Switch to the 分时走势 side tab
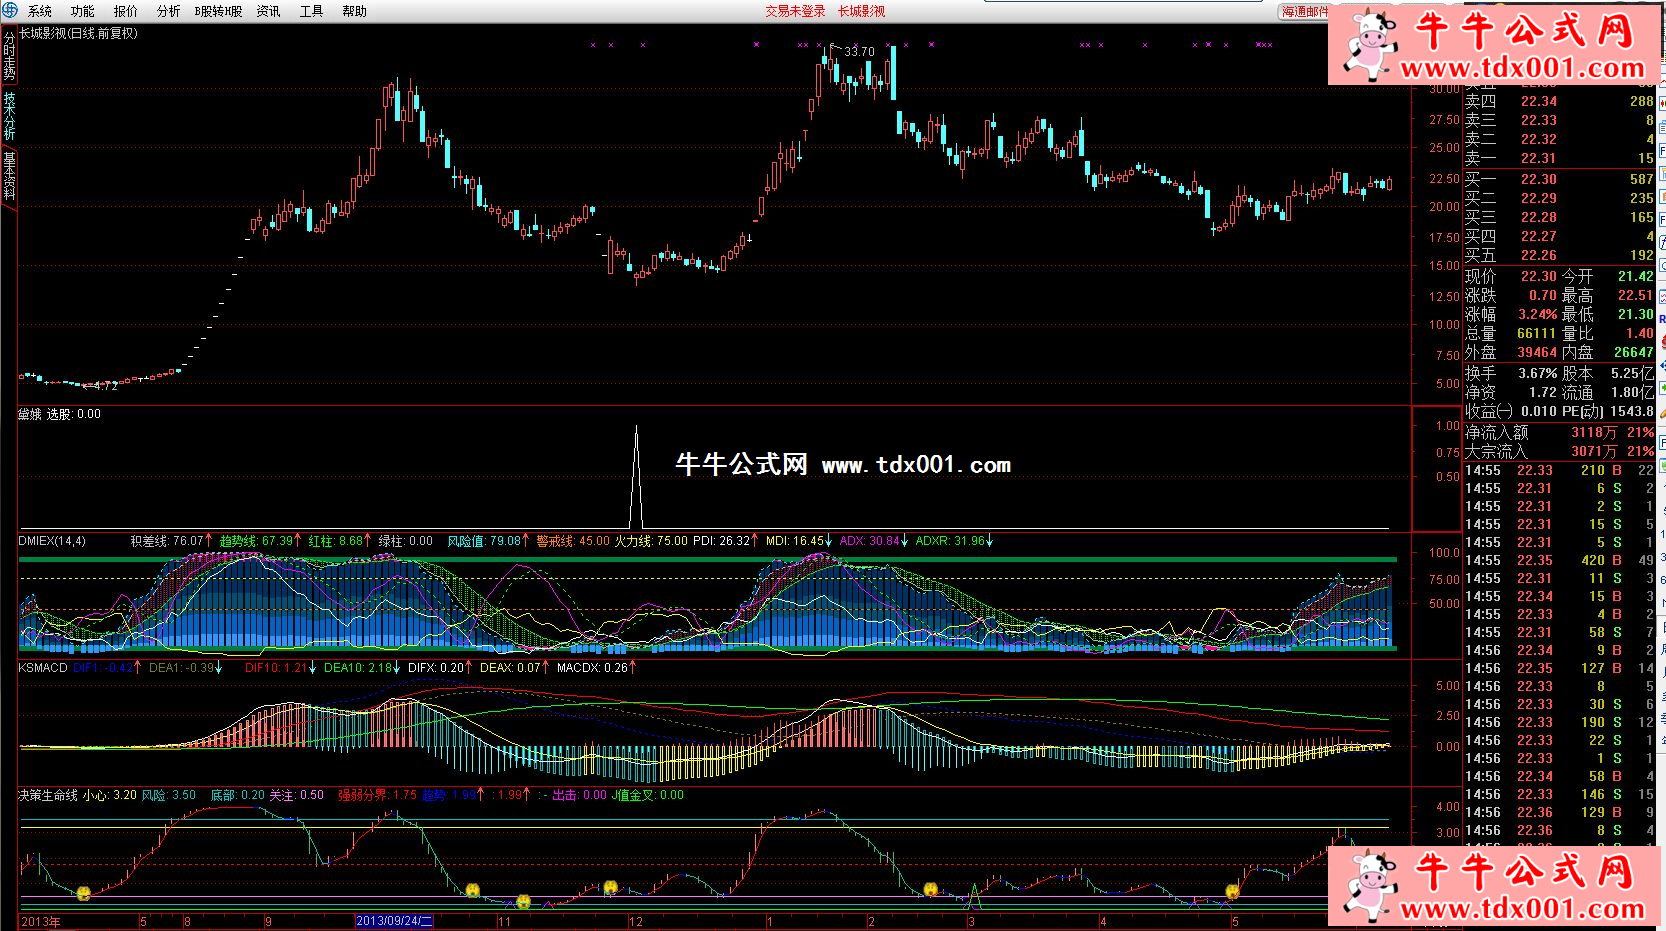This screenshot has width=1666, height=931. [9, 56]
